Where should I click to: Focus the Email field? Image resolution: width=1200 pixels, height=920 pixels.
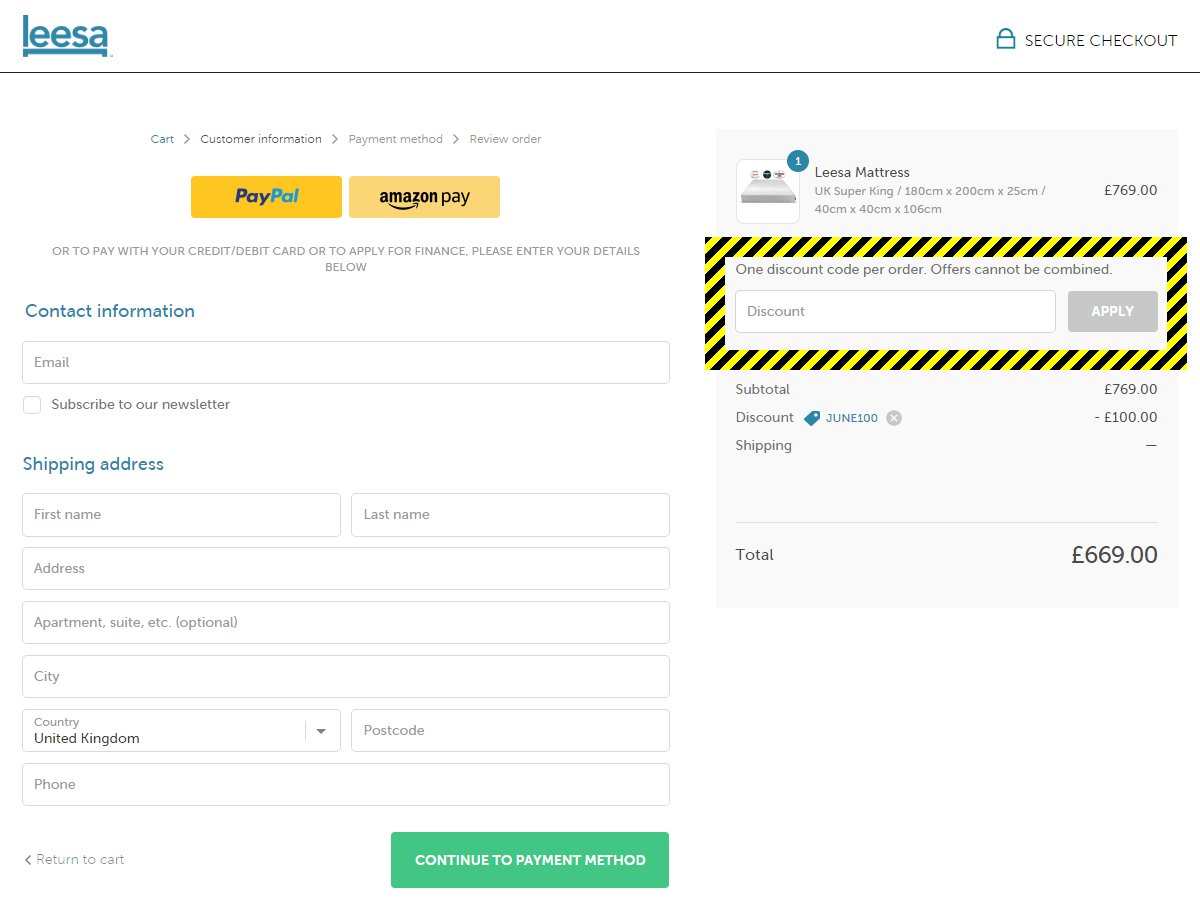[x=346, y=362]
